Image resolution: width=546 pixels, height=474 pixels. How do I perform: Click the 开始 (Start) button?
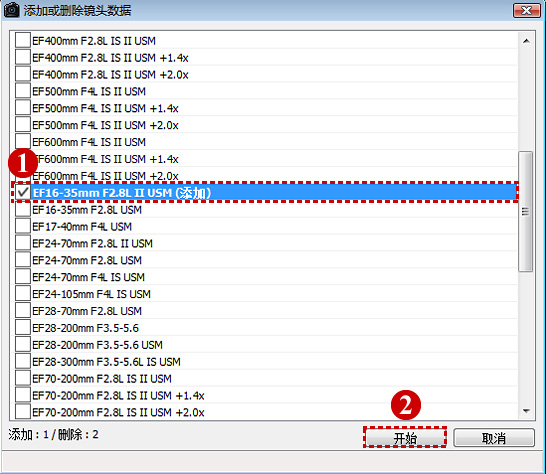pyautogui.click(x=405, y=437)
